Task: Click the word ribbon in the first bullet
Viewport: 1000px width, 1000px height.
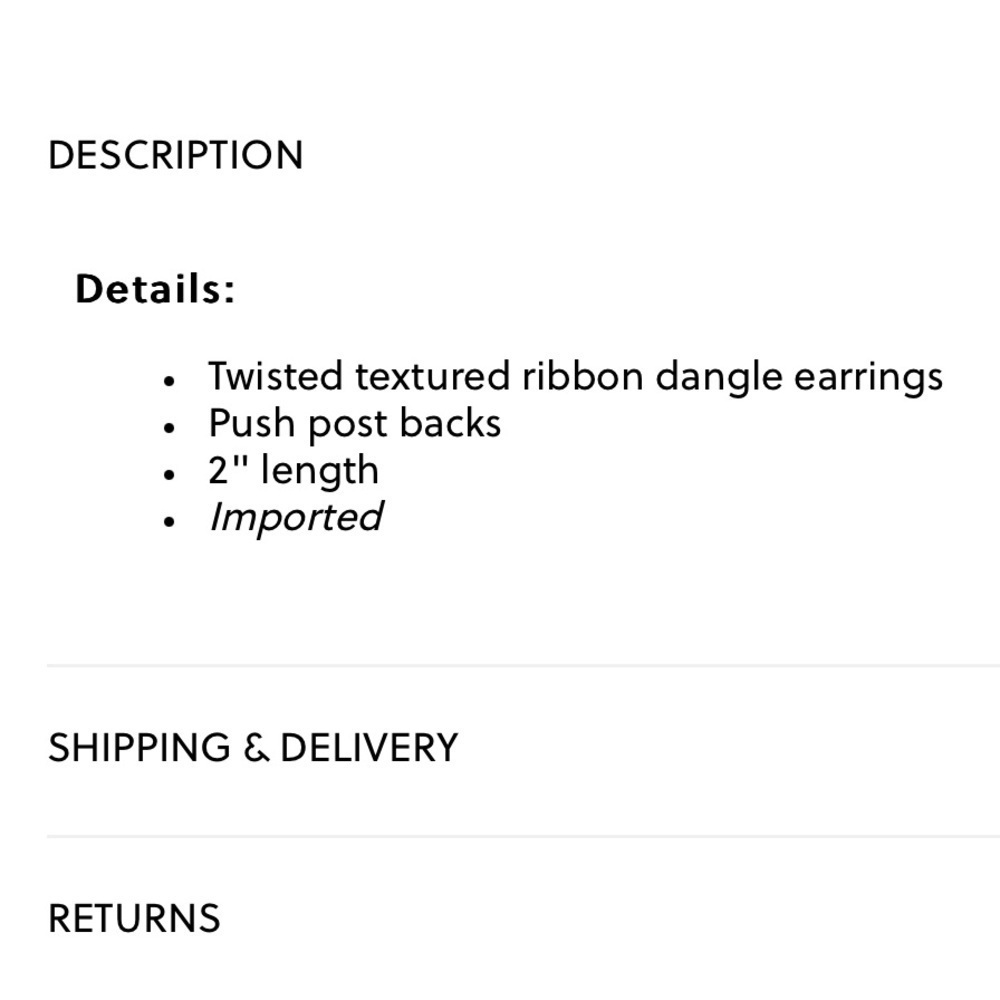Action: pos(582,376)
